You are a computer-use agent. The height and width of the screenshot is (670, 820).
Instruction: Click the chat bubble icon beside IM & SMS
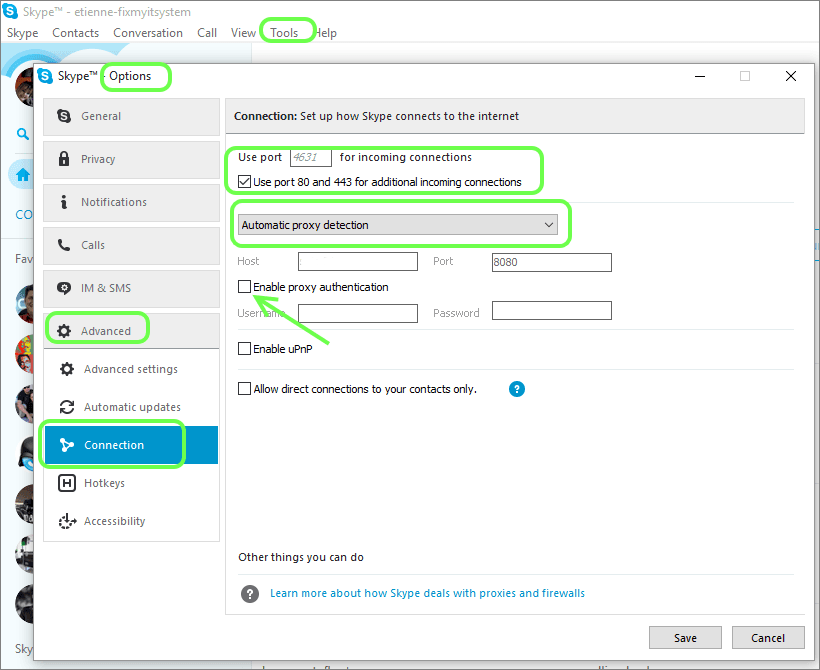click(x=64, y=288)
